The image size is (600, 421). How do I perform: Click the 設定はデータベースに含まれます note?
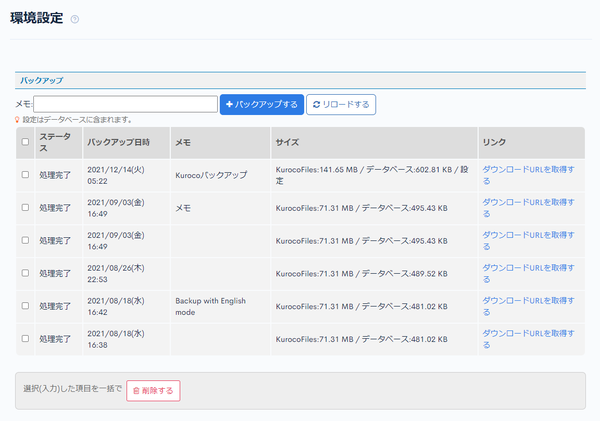77,120
